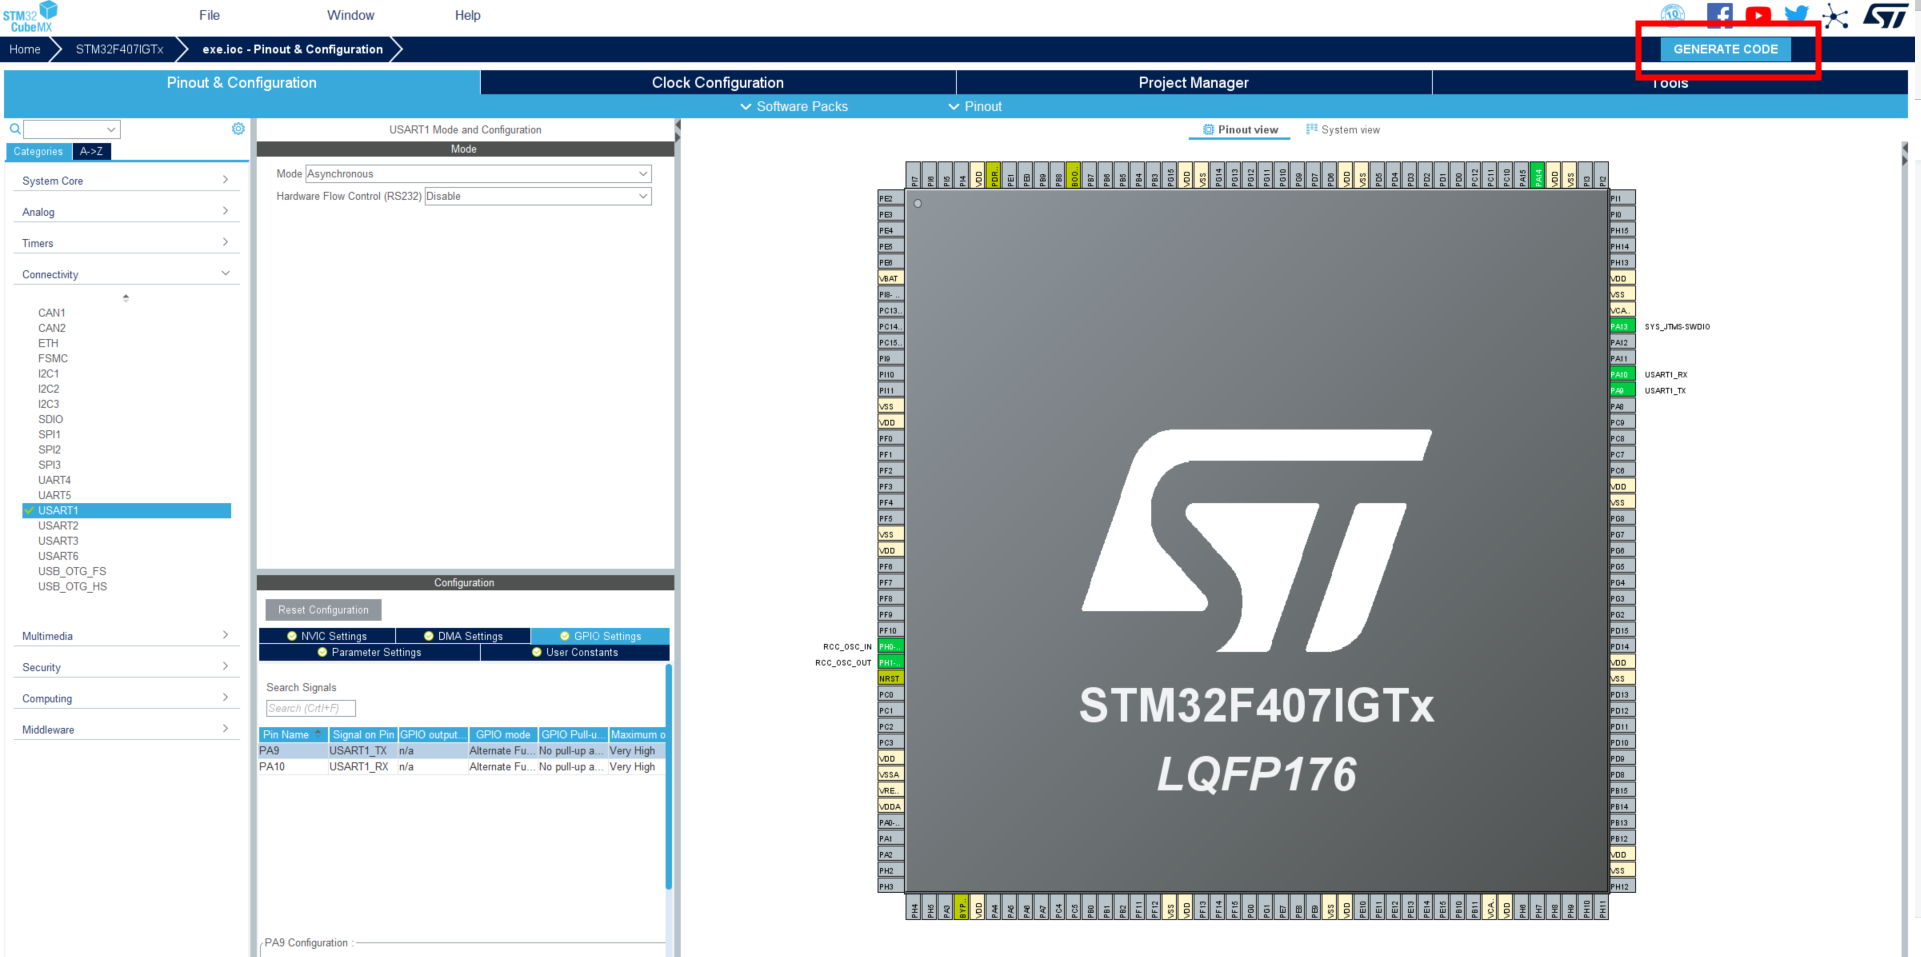This screenshot has height=957, width=1921.
Task: Switch to the Clock Configuration tab
Action: coord(718,82)
